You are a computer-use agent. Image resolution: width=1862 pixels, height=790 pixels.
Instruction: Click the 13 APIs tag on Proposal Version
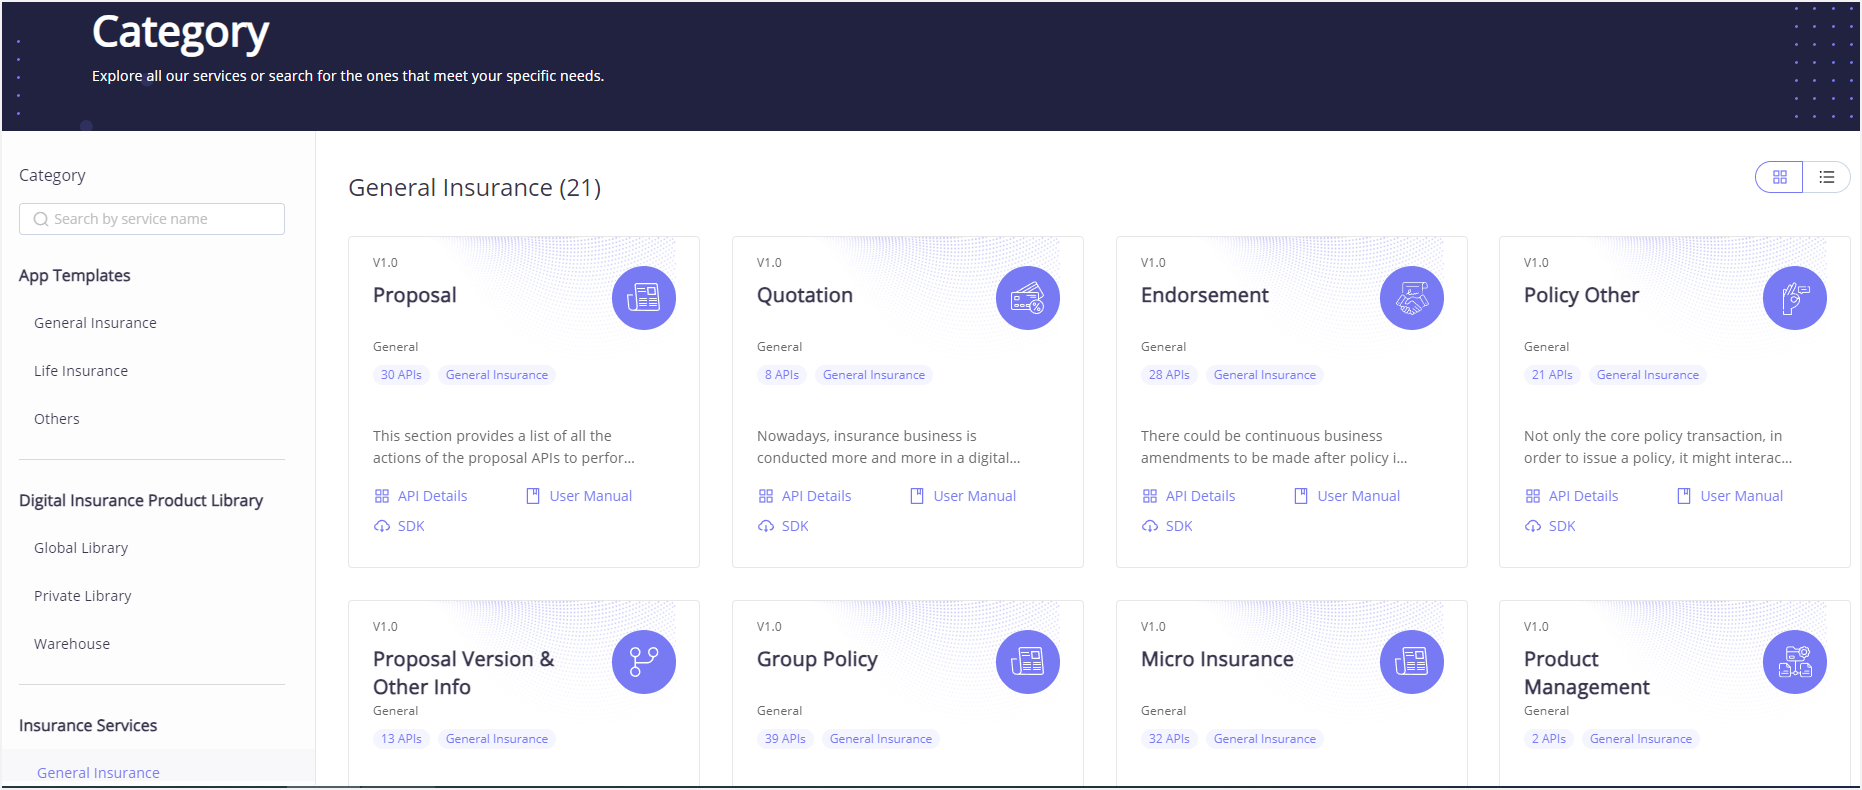coord(401,739)
